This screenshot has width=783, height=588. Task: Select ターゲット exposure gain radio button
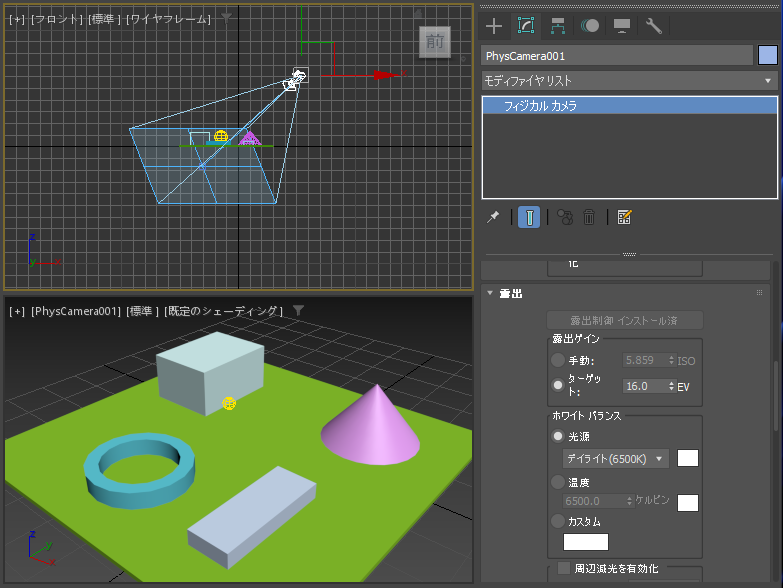pos(558,385)
